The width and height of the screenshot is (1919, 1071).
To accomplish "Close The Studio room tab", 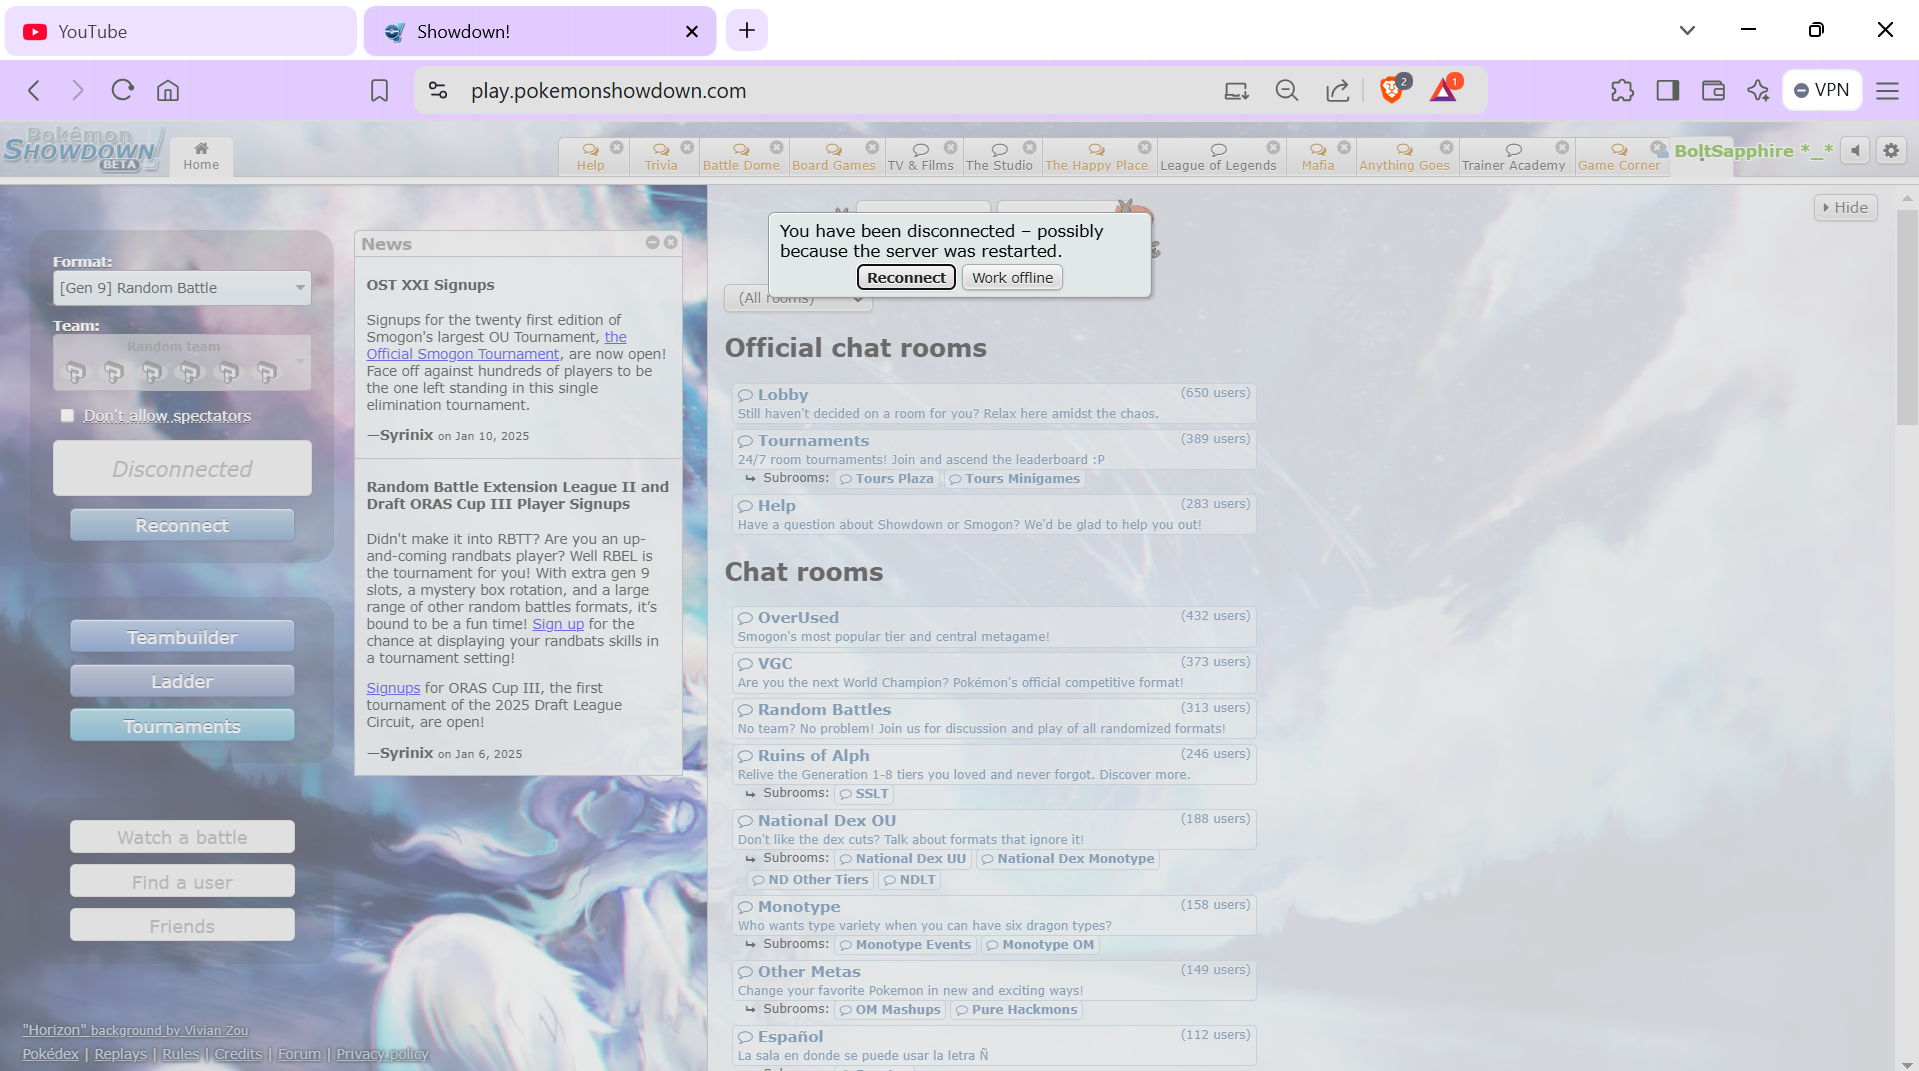I will click(1030, 147).
